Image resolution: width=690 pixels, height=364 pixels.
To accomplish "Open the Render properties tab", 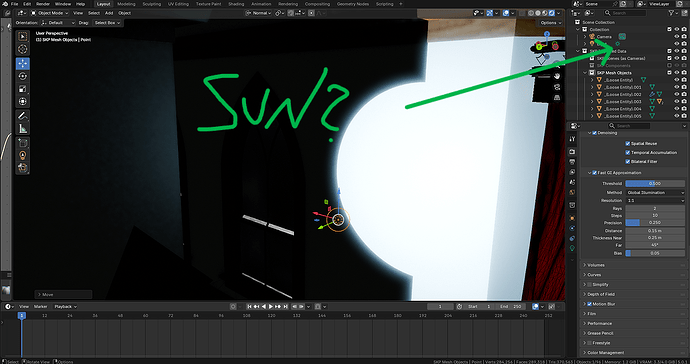I will pos(572,151).
